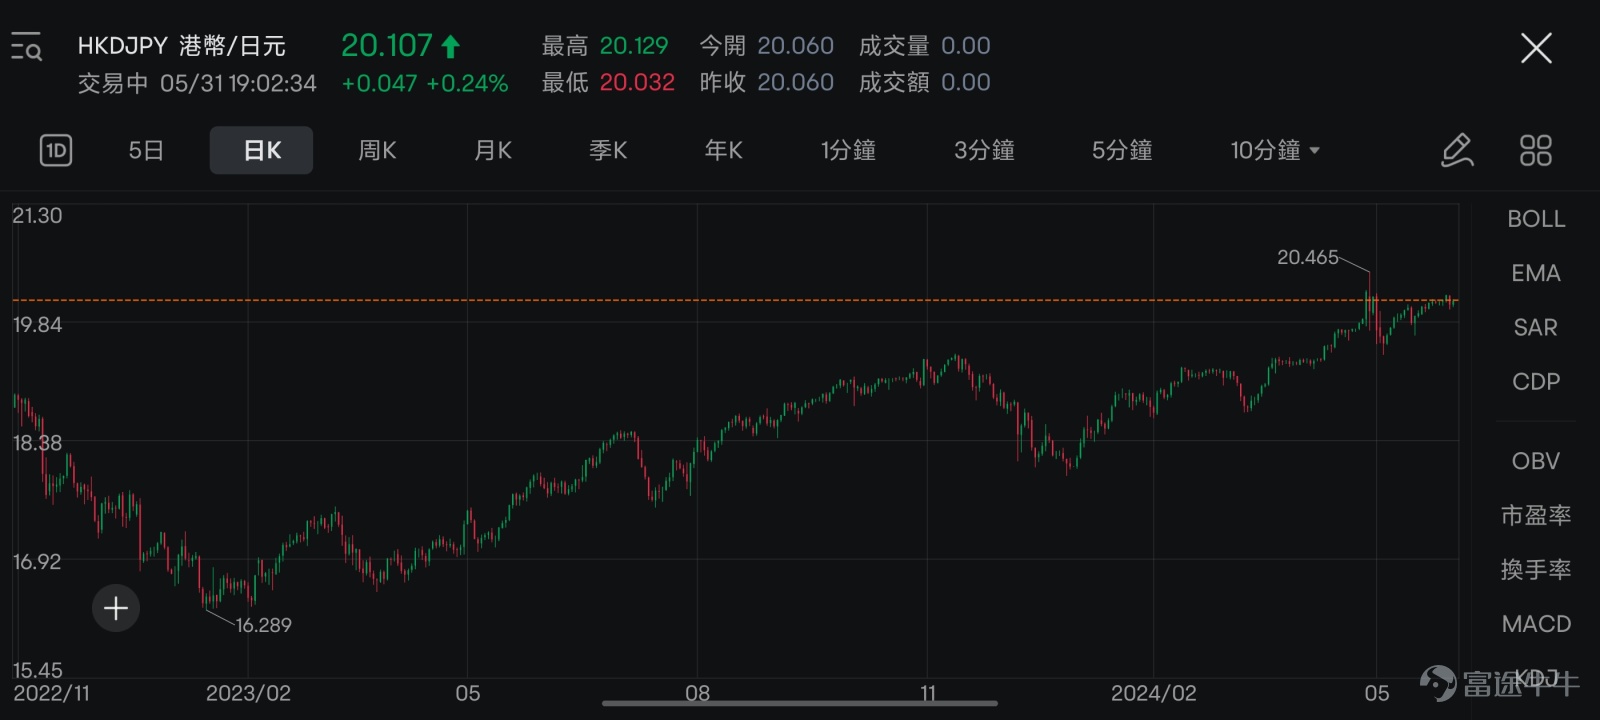Enable the EMA indicator
The width and height of the screenshot is (1600, 720).
1536,273
